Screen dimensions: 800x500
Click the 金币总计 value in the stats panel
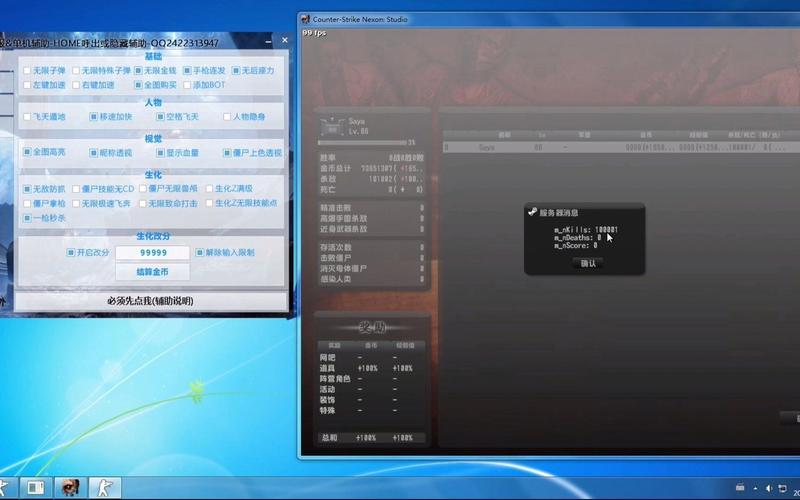tap(392, 168)
